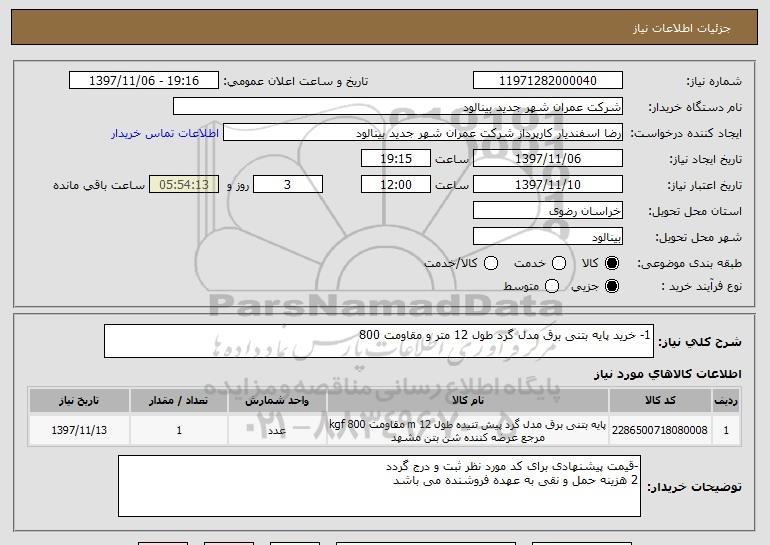Image resolution: width=770 pixels, height=545 pixels.
Task: Click the تاریخ نیاز column header
Action: (x=79, y=401)
